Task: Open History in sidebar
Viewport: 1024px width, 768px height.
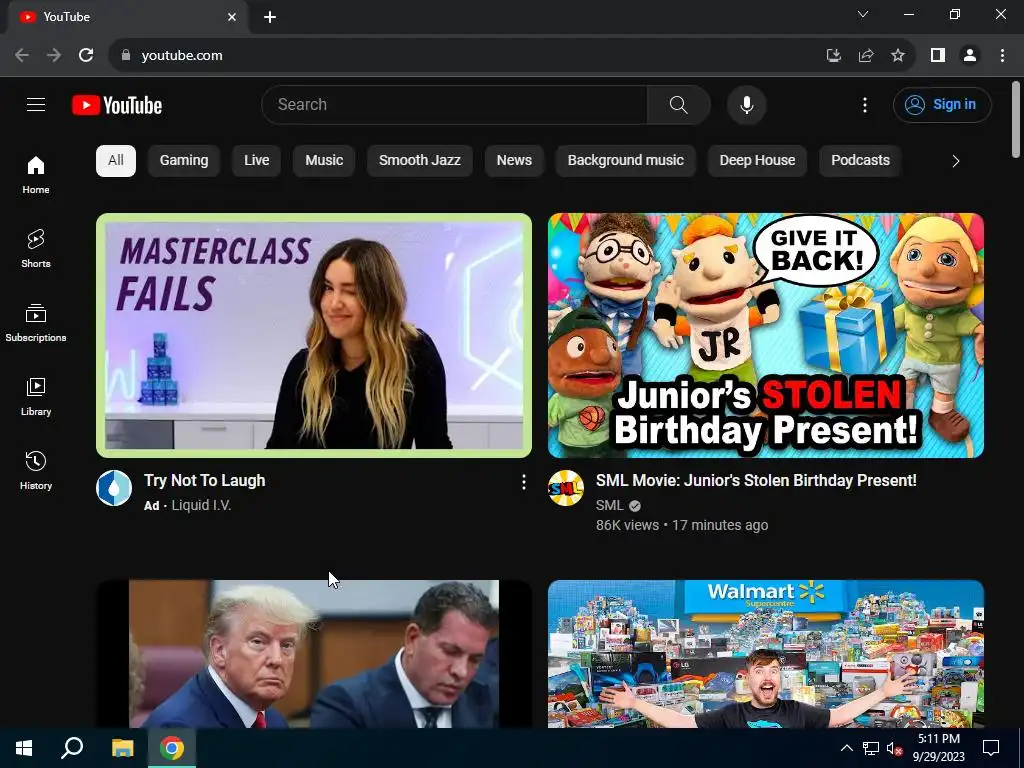Action: (x=36, y=470)
